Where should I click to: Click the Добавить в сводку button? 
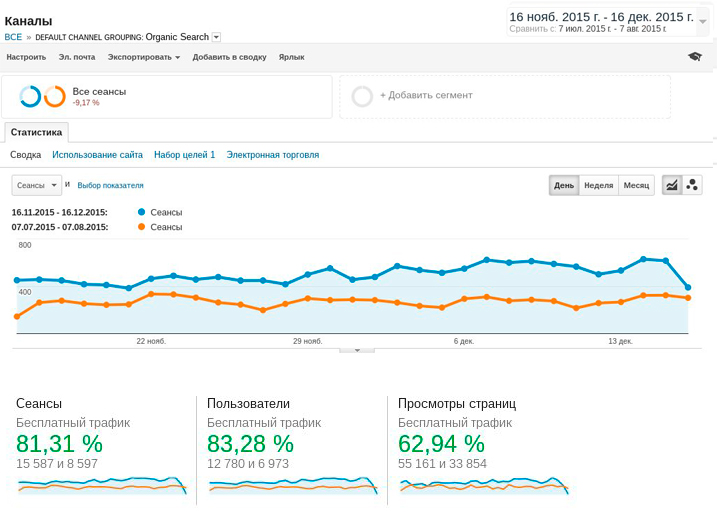tap(229, 57)
